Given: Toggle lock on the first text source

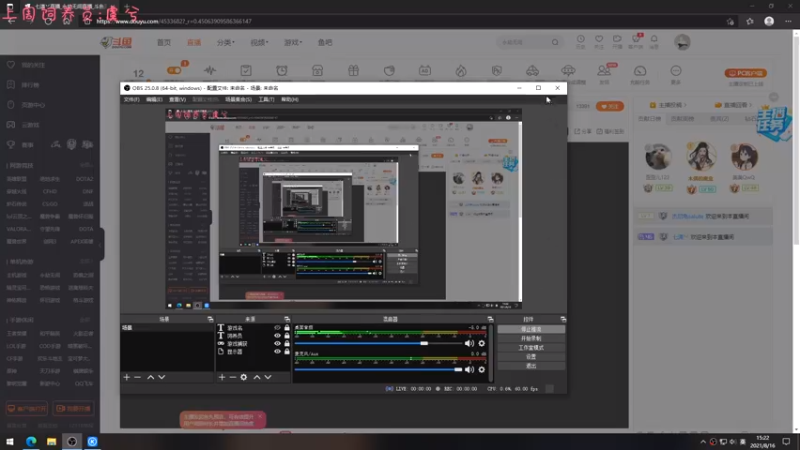Looking at the screenshot, I should coord(287,328).
